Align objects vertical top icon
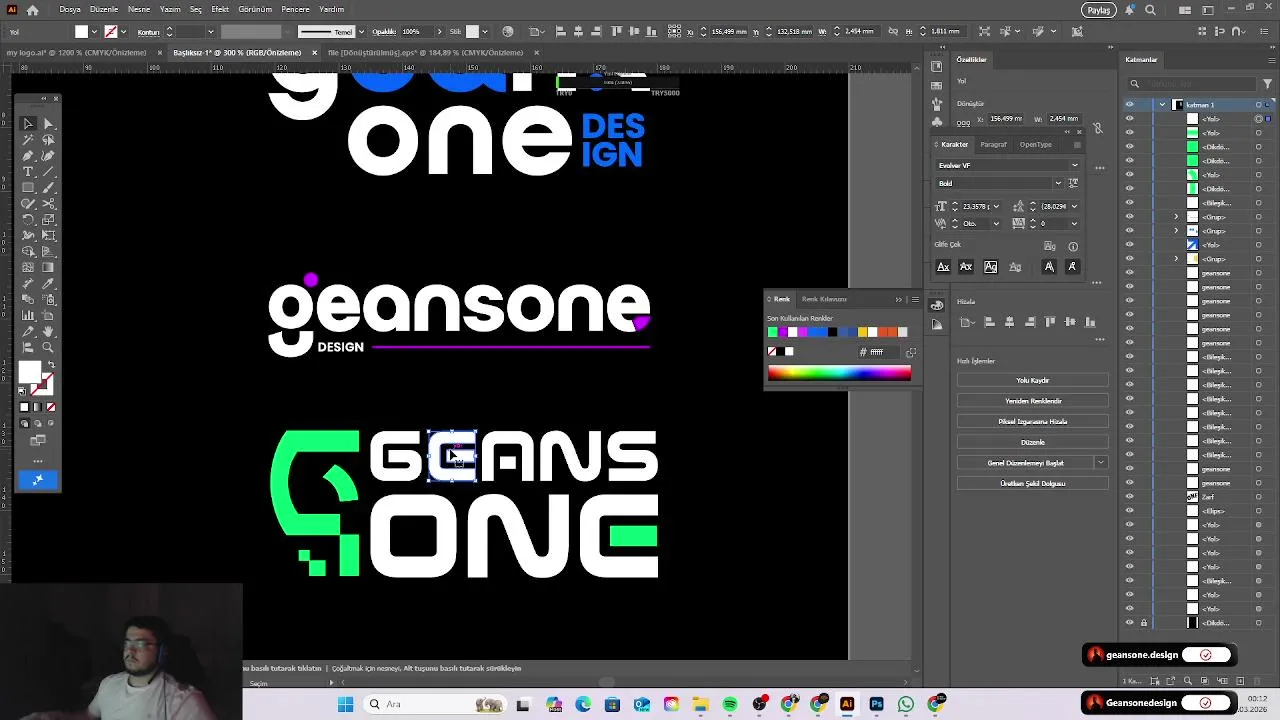The image size is (1280, 720). [x=1050, y=322]
